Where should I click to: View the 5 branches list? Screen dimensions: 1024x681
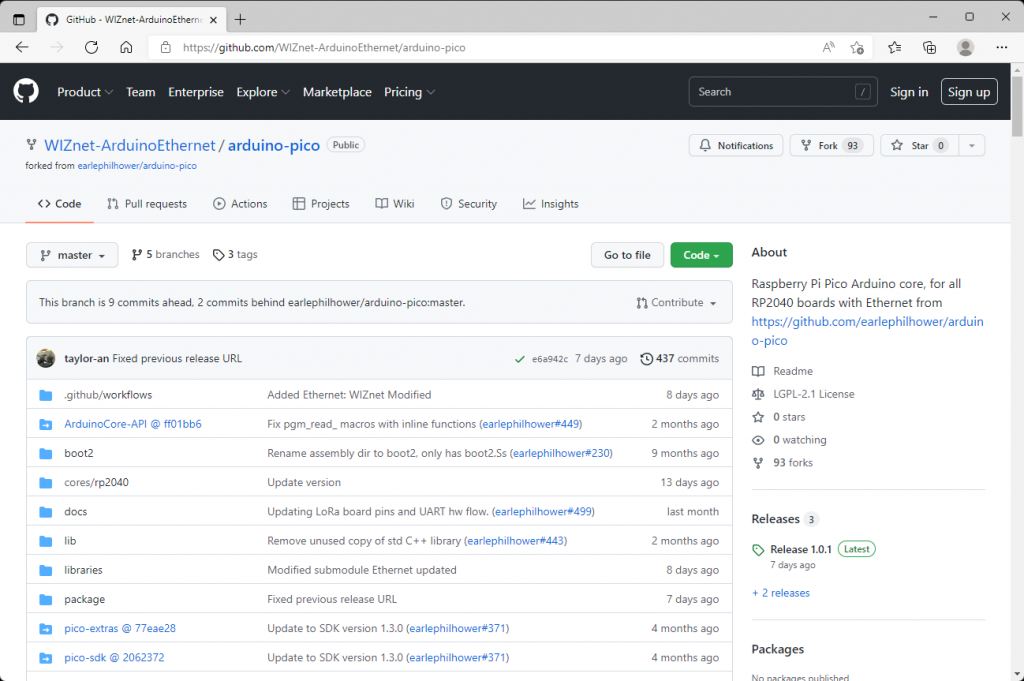tap(165, 255)
